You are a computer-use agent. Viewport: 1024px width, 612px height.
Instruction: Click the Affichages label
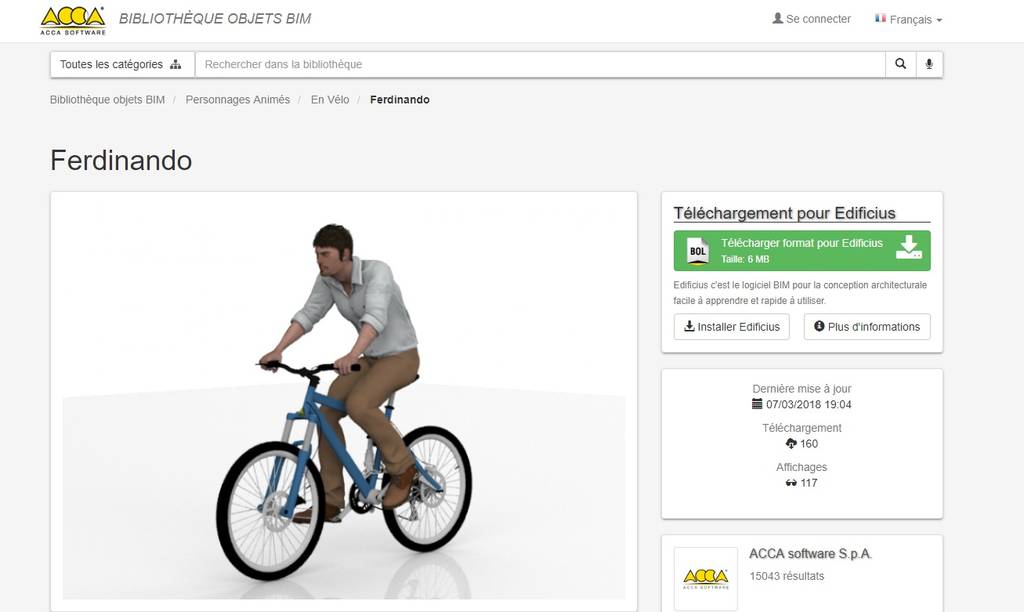click(x=801, y=467)
